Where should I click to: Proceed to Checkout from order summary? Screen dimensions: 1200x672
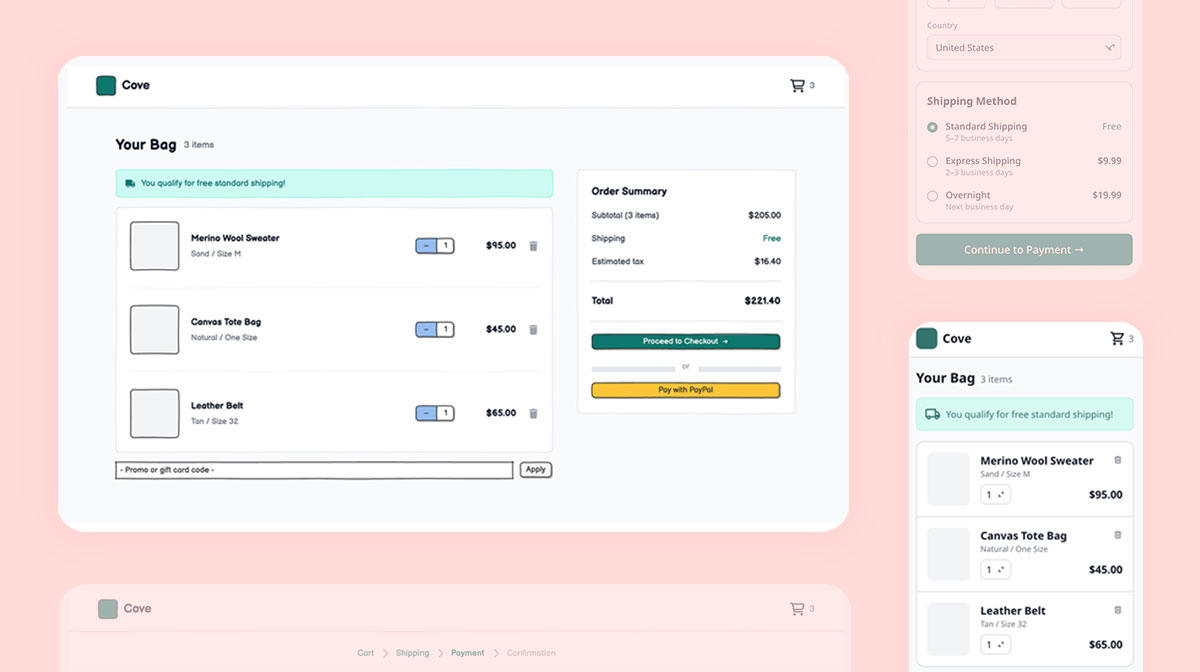[686, 342]
